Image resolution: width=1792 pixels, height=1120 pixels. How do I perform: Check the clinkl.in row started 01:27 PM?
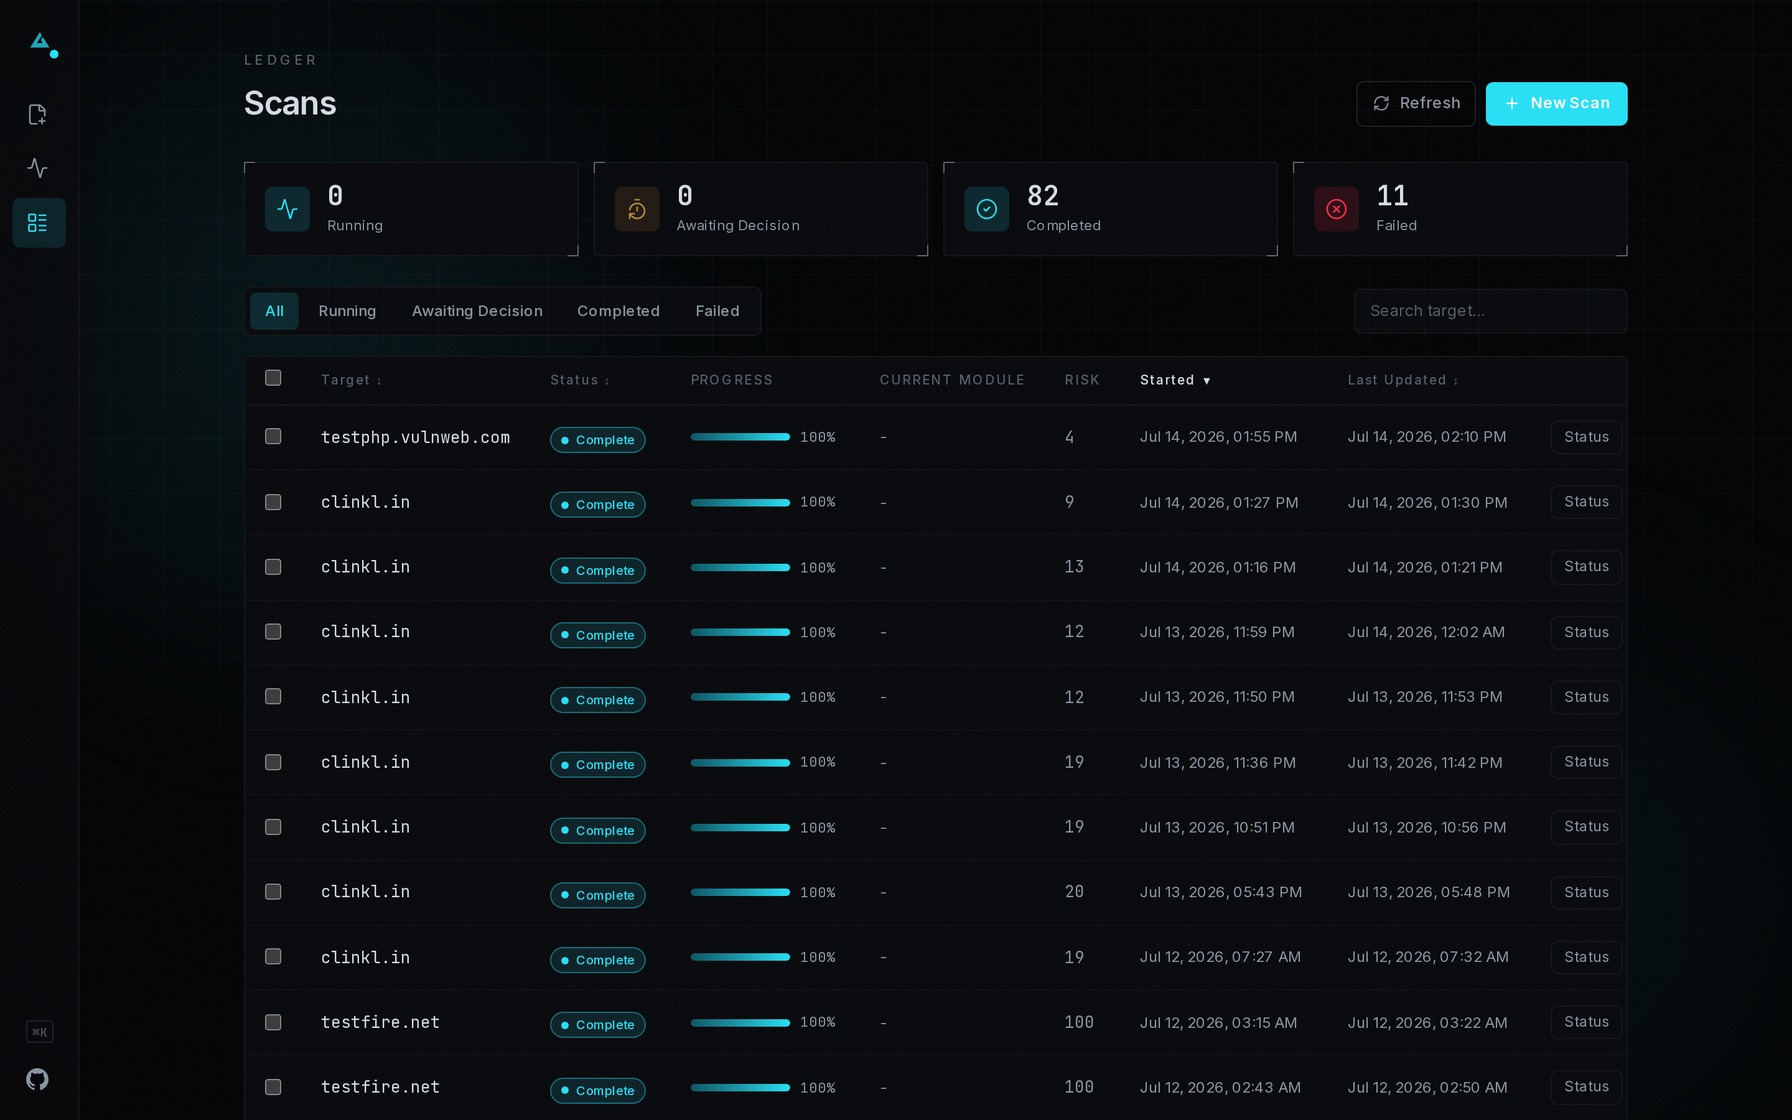pos(273,502)
